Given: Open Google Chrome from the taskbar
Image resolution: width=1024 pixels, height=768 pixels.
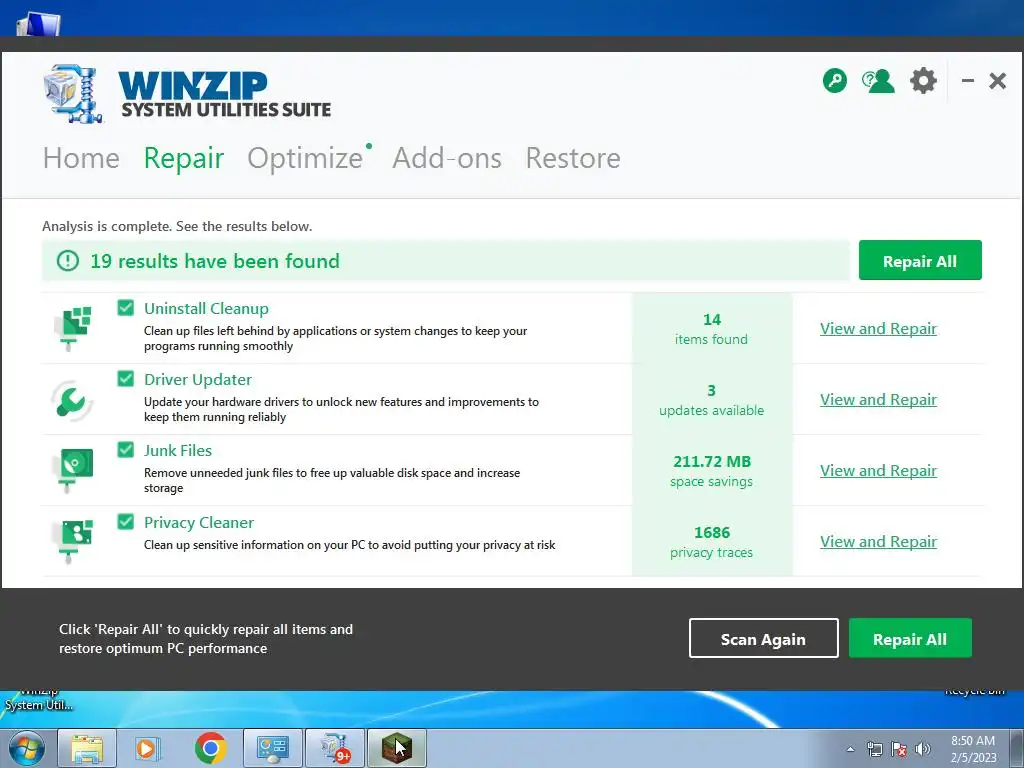Looking at the screenshot, I should [x=210, y=748].
